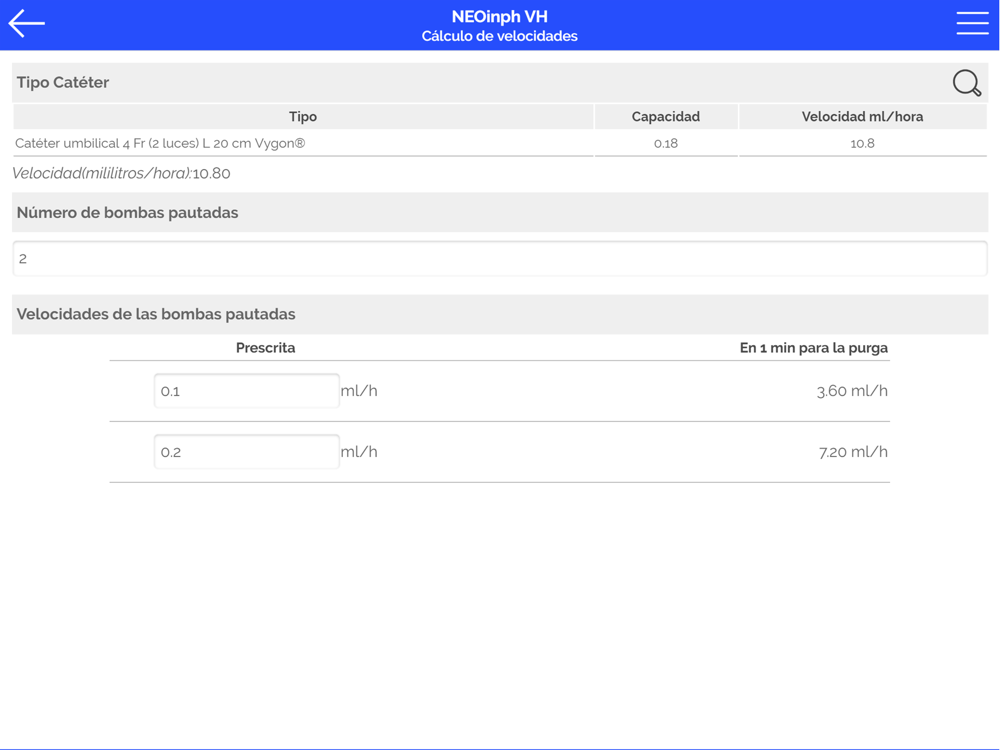The width and height of the screenshot is (1000, 750).
Task: Click the Capacidad column header
Action: click(x=665, y=117)
